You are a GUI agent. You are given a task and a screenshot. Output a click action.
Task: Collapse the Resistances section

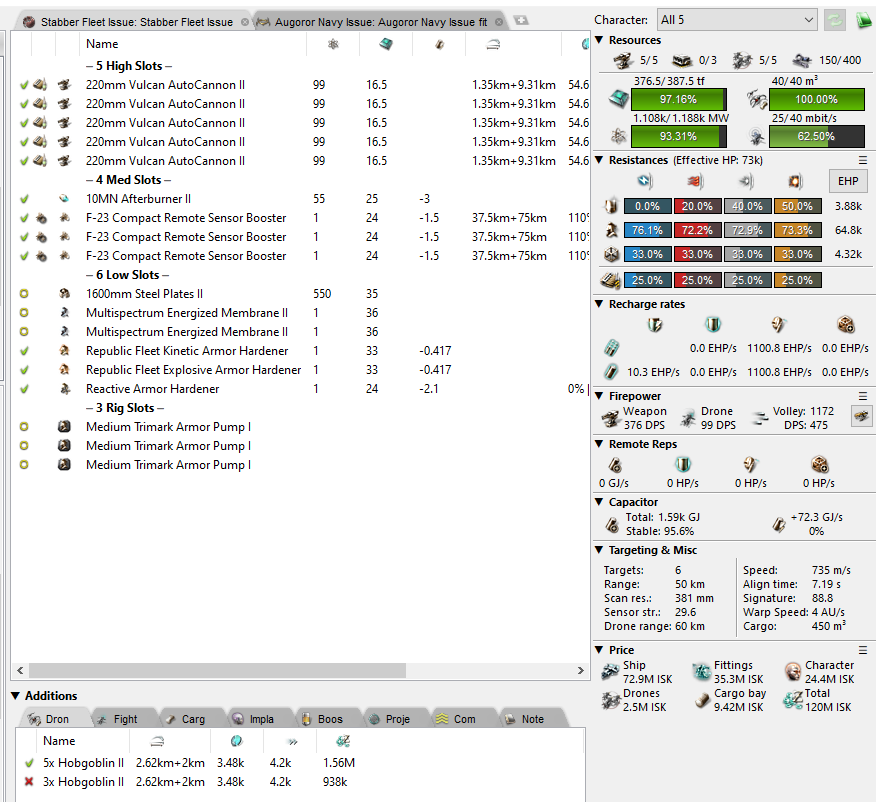pos(599,160)
